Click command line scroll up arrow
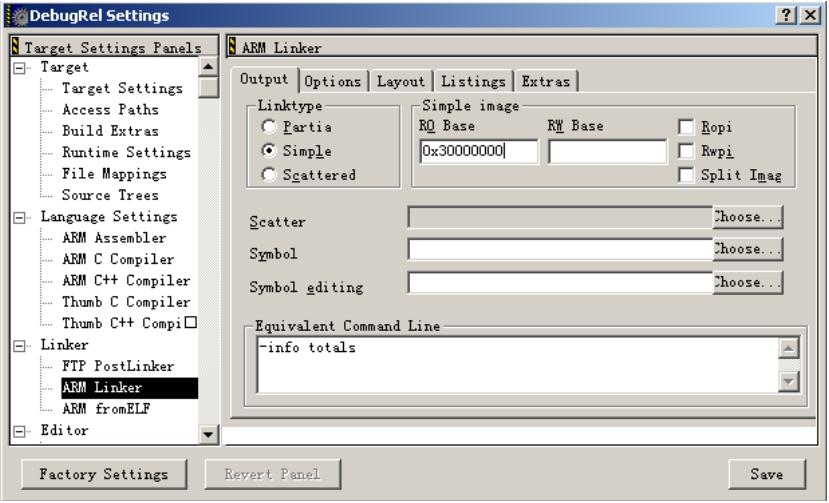829x503 pixels. coord(788,349)
